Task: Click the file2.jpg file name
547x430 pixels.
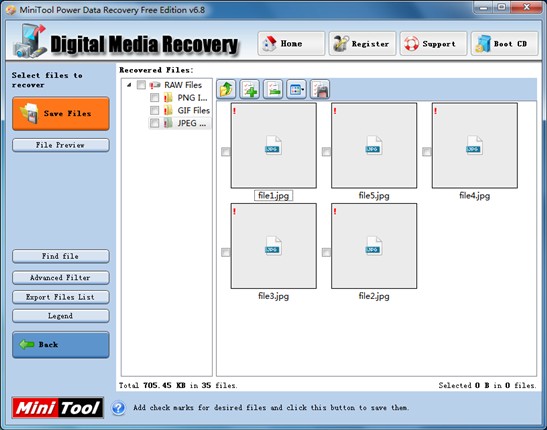Action: (x=374, y=296)
